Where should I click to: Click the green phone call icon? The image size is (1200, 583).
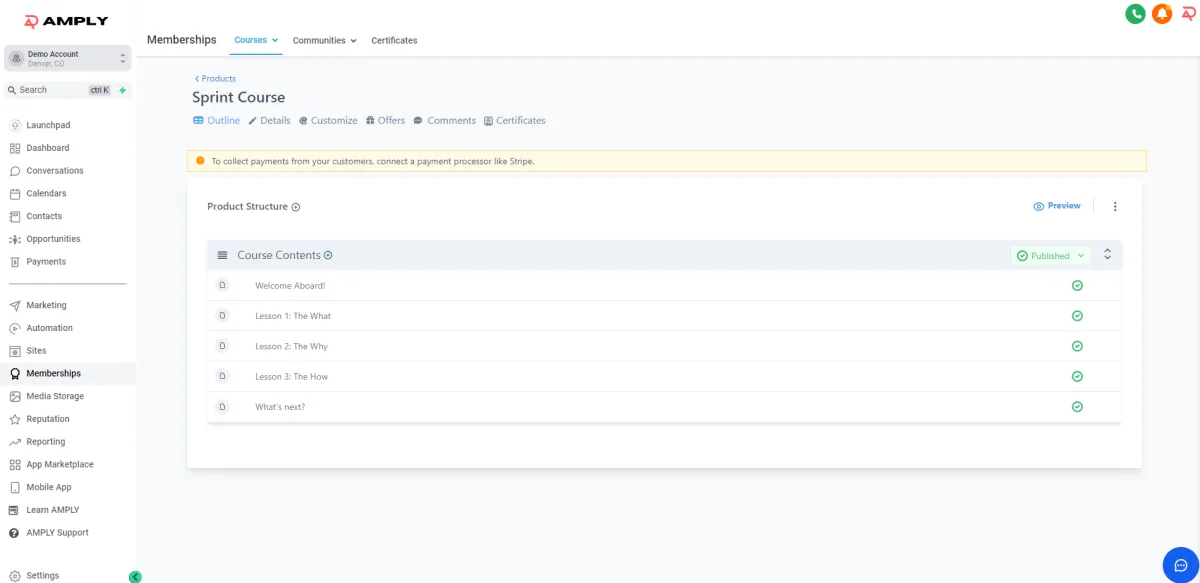point(1135,13)
